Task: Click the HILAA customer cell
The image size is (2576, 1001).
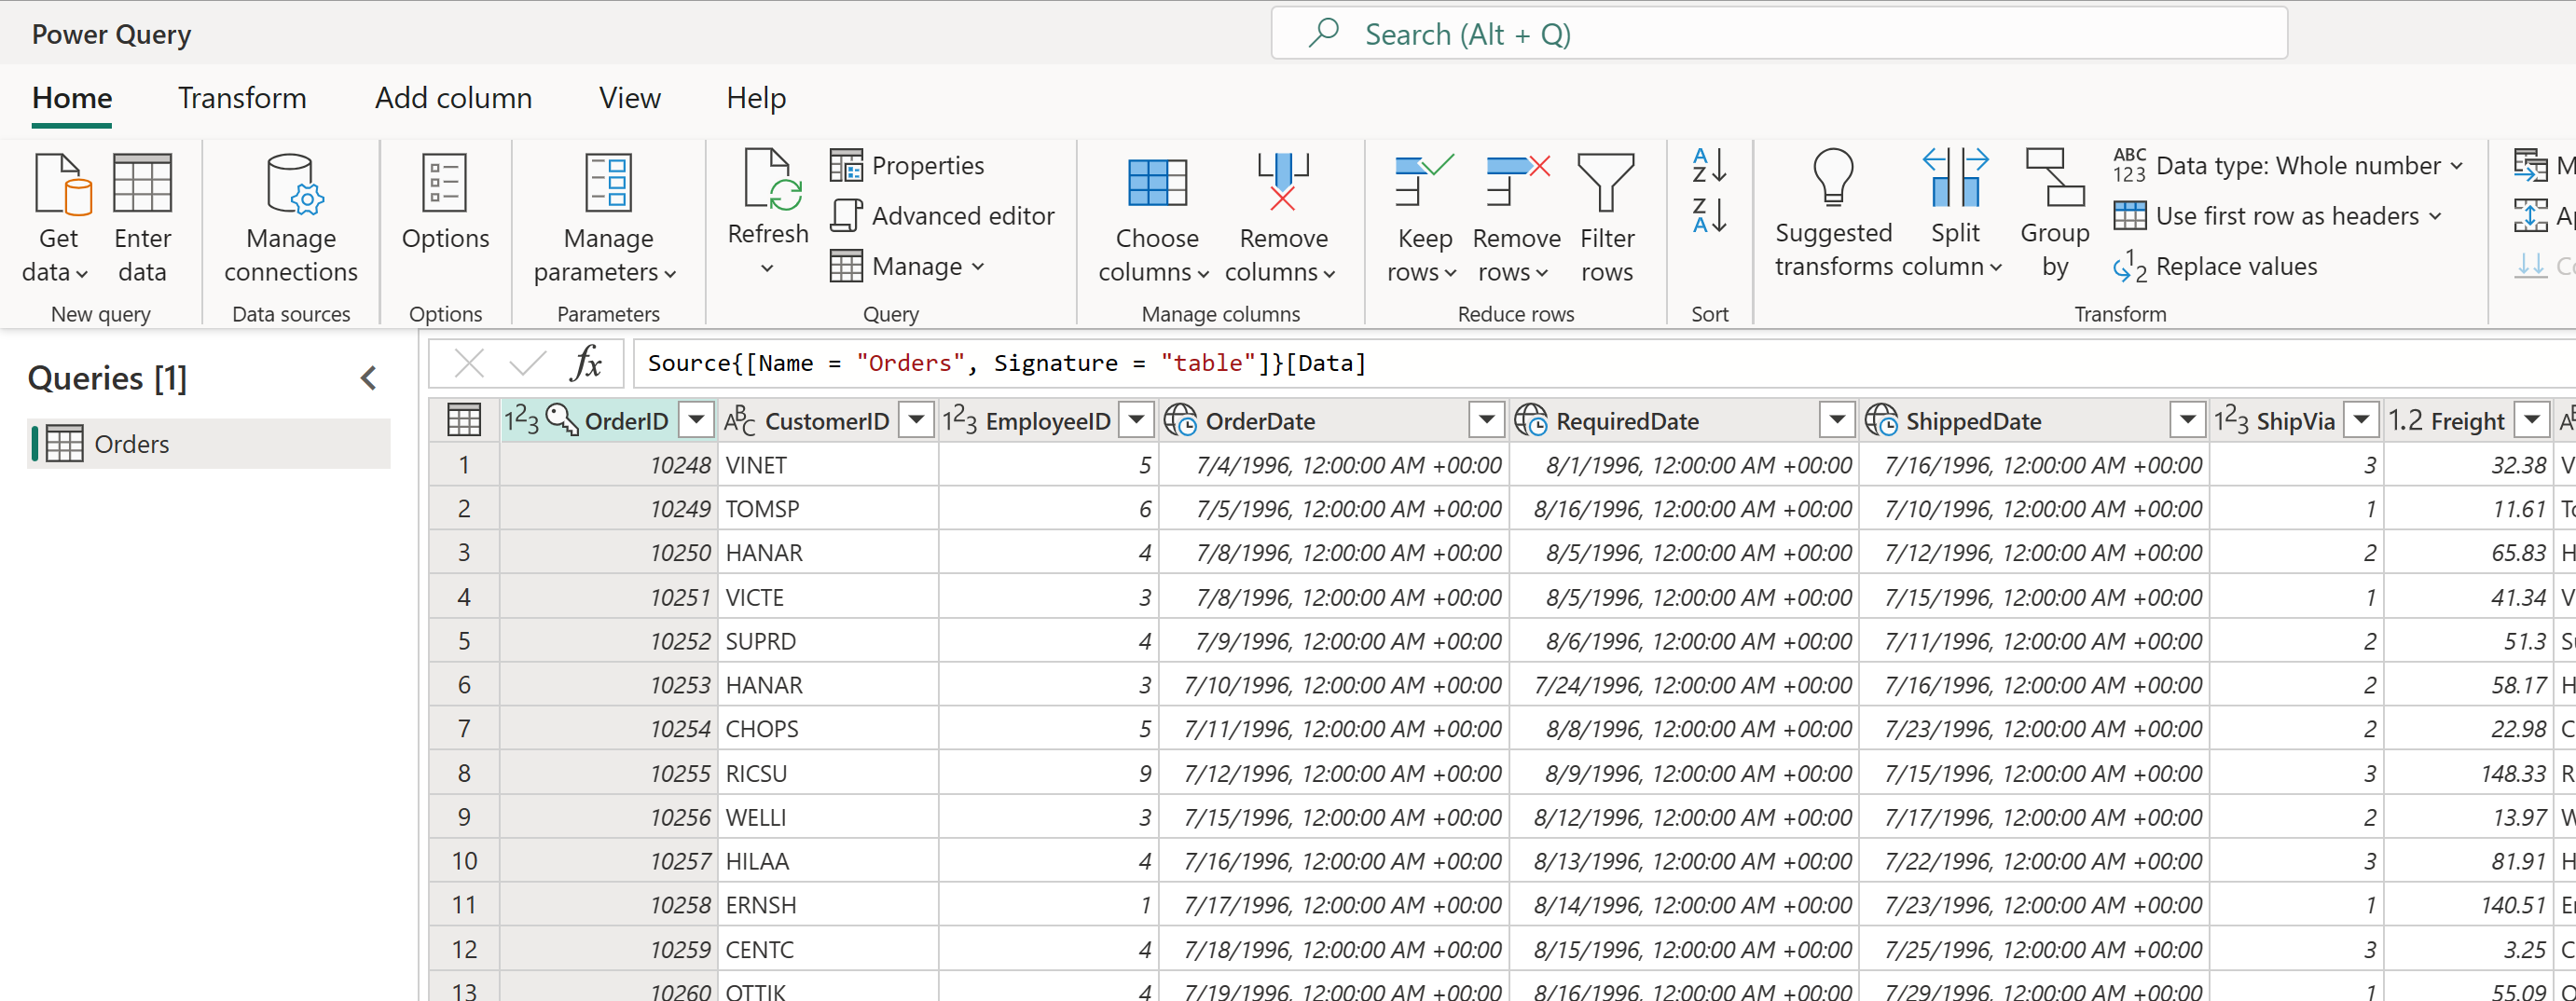Action: coord(828,861)
